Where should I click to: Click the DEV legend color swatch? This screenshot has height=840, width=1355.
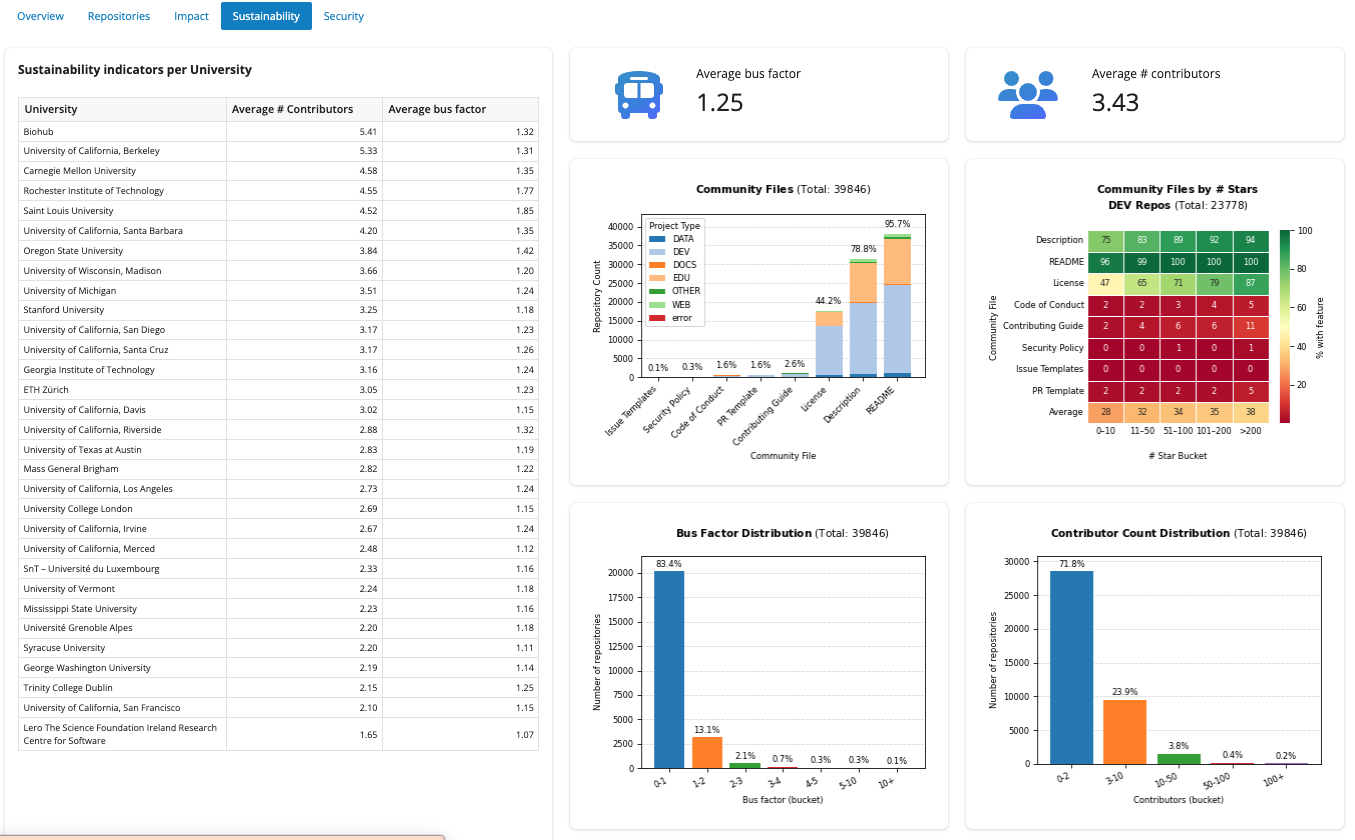pos(657,252)
